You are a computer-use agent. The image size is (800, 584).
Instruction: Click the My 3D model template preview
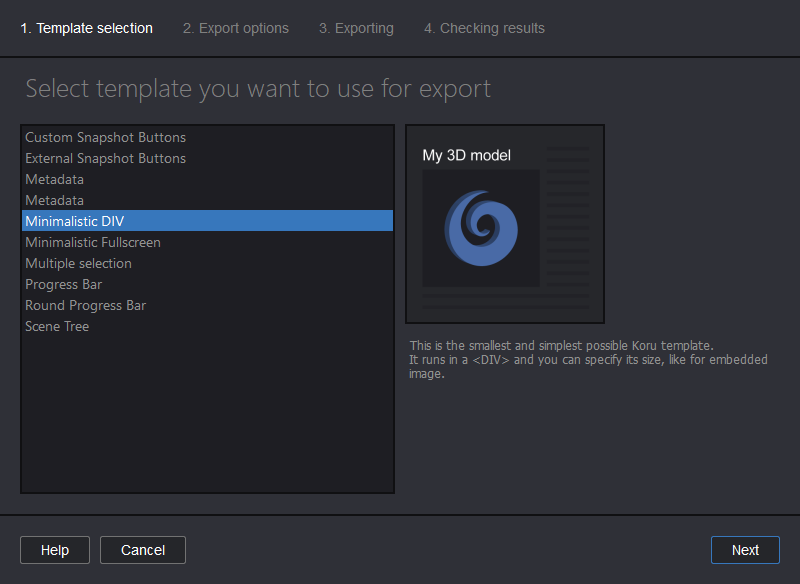pyautogui.click(x=504, y=224)
